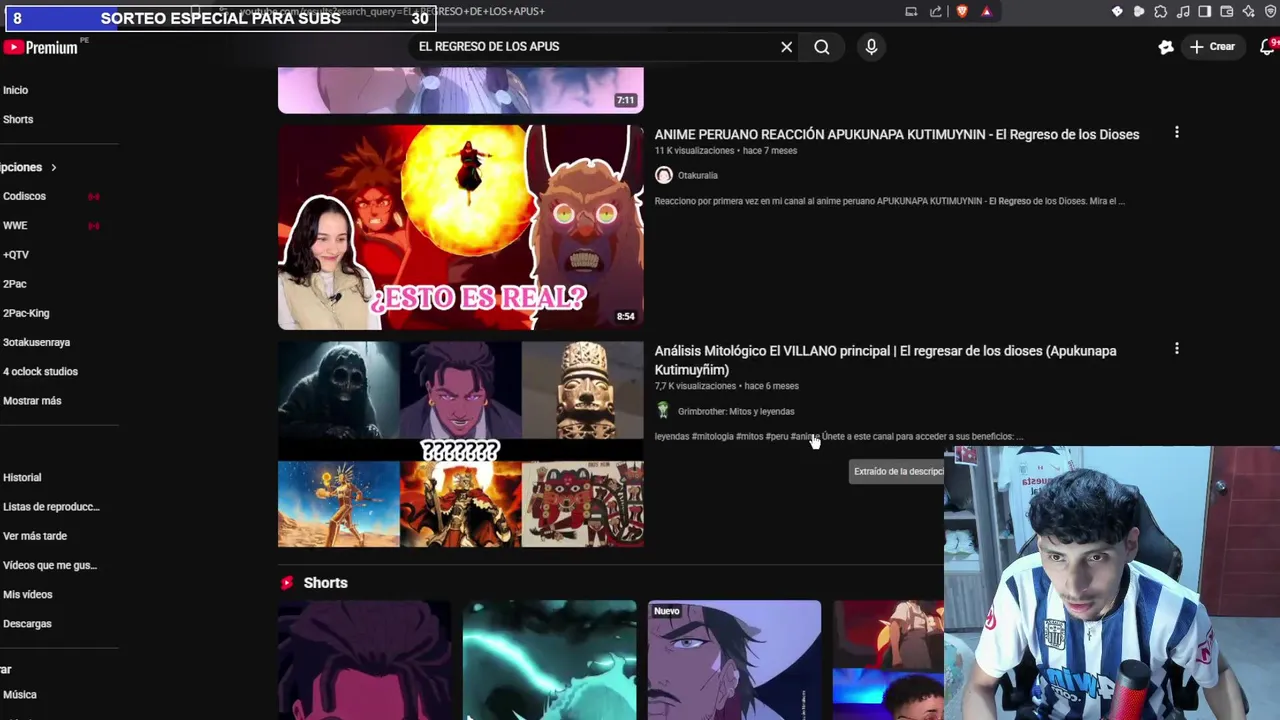Toggle the browser sidebar panel icon
The image size is (1280, 720).
[x=1205, y=12]
